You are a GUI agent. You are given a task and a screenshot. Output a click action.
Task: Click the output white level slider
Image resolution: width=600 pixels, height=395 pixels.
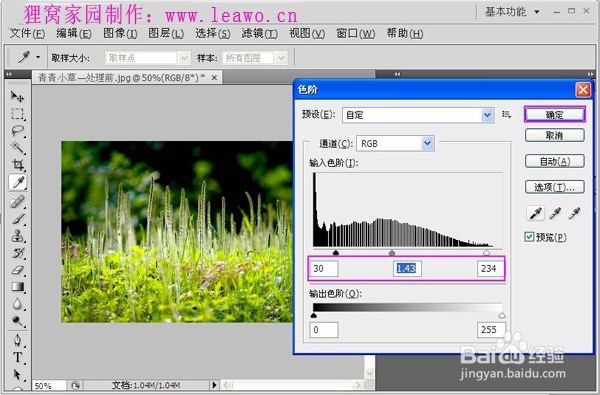point(502,315)
